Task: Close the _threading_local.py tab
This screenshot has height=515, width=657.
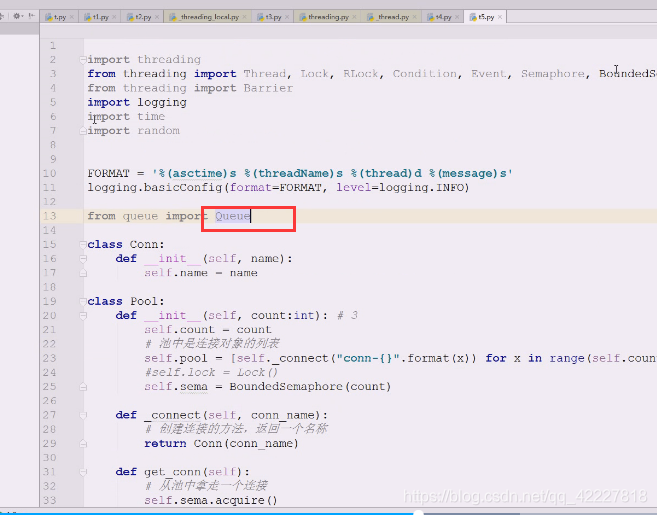Action: 244,17
